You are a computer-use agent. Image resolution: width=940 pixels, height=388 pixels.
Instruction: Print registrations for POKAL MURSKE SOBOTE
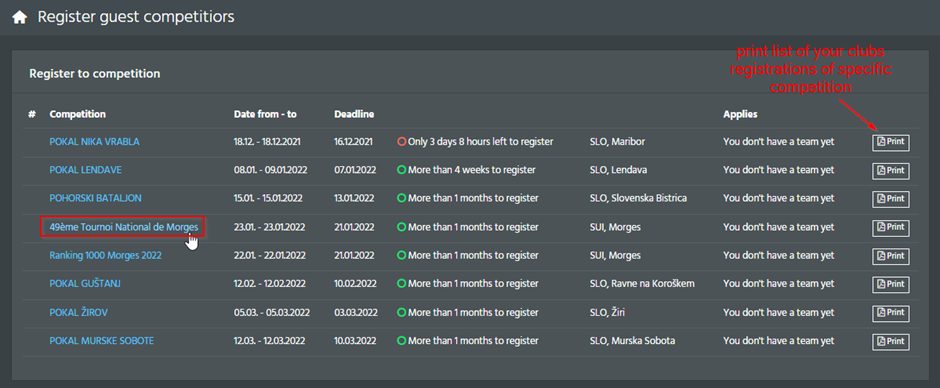click(x=891, y=342)
